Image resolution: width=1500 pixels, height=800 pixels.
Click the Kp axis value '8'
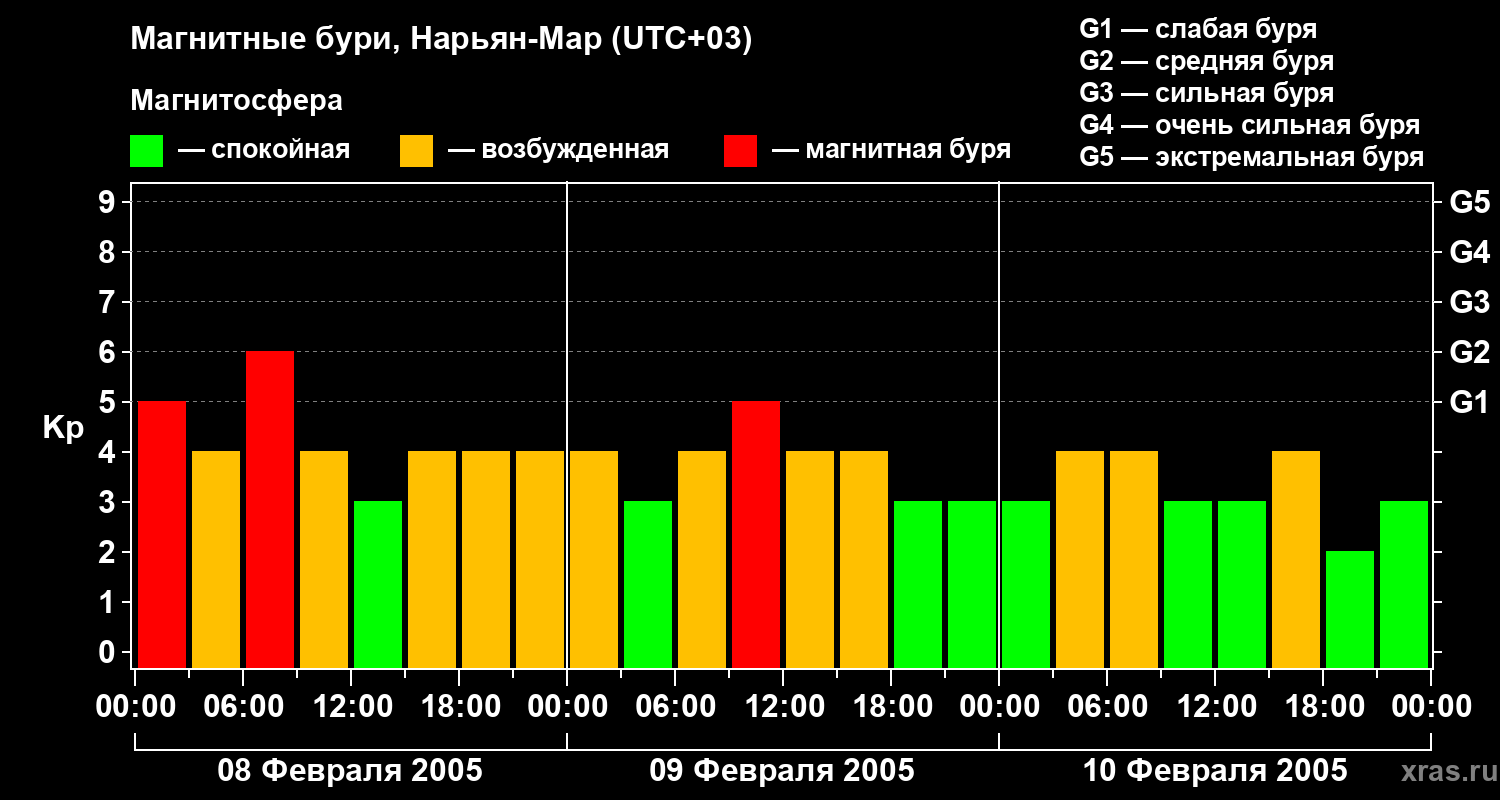[x=108, y=252]
